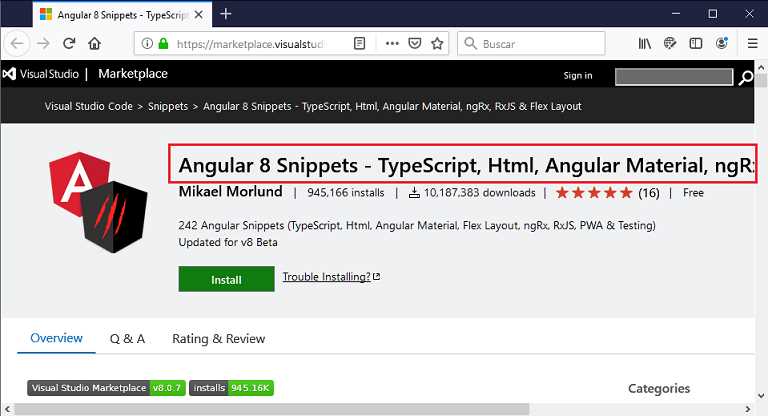
Task: Click the palette extension icon in toolbar
Action: click(x=670, y=44)
